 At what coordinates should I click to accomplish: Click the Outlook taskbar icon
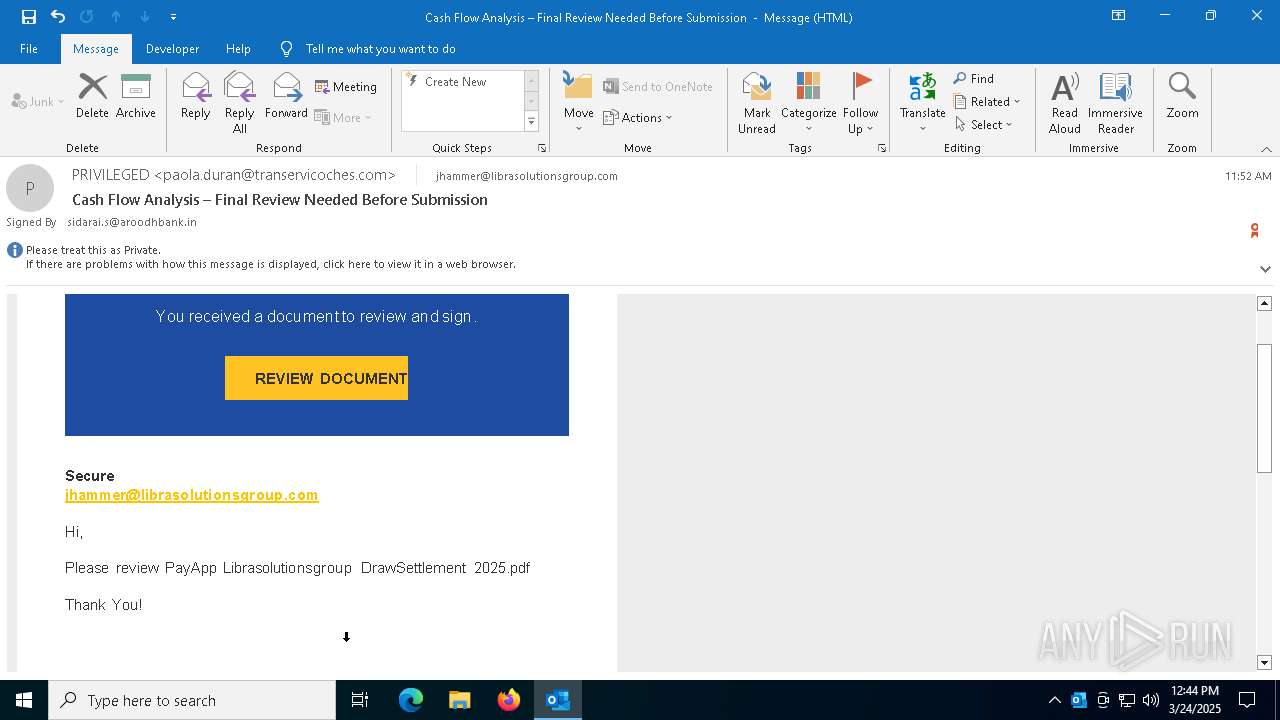pos(558,700)
